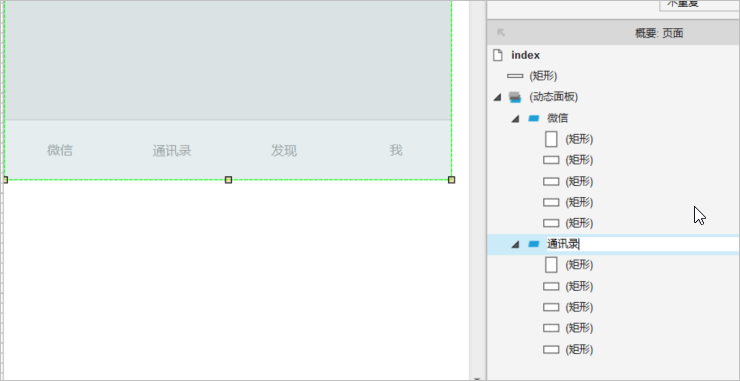The width and height of the screenshot is (740, 381).
Task: Click the 我 tab on canvas
Action: (396, 151)
